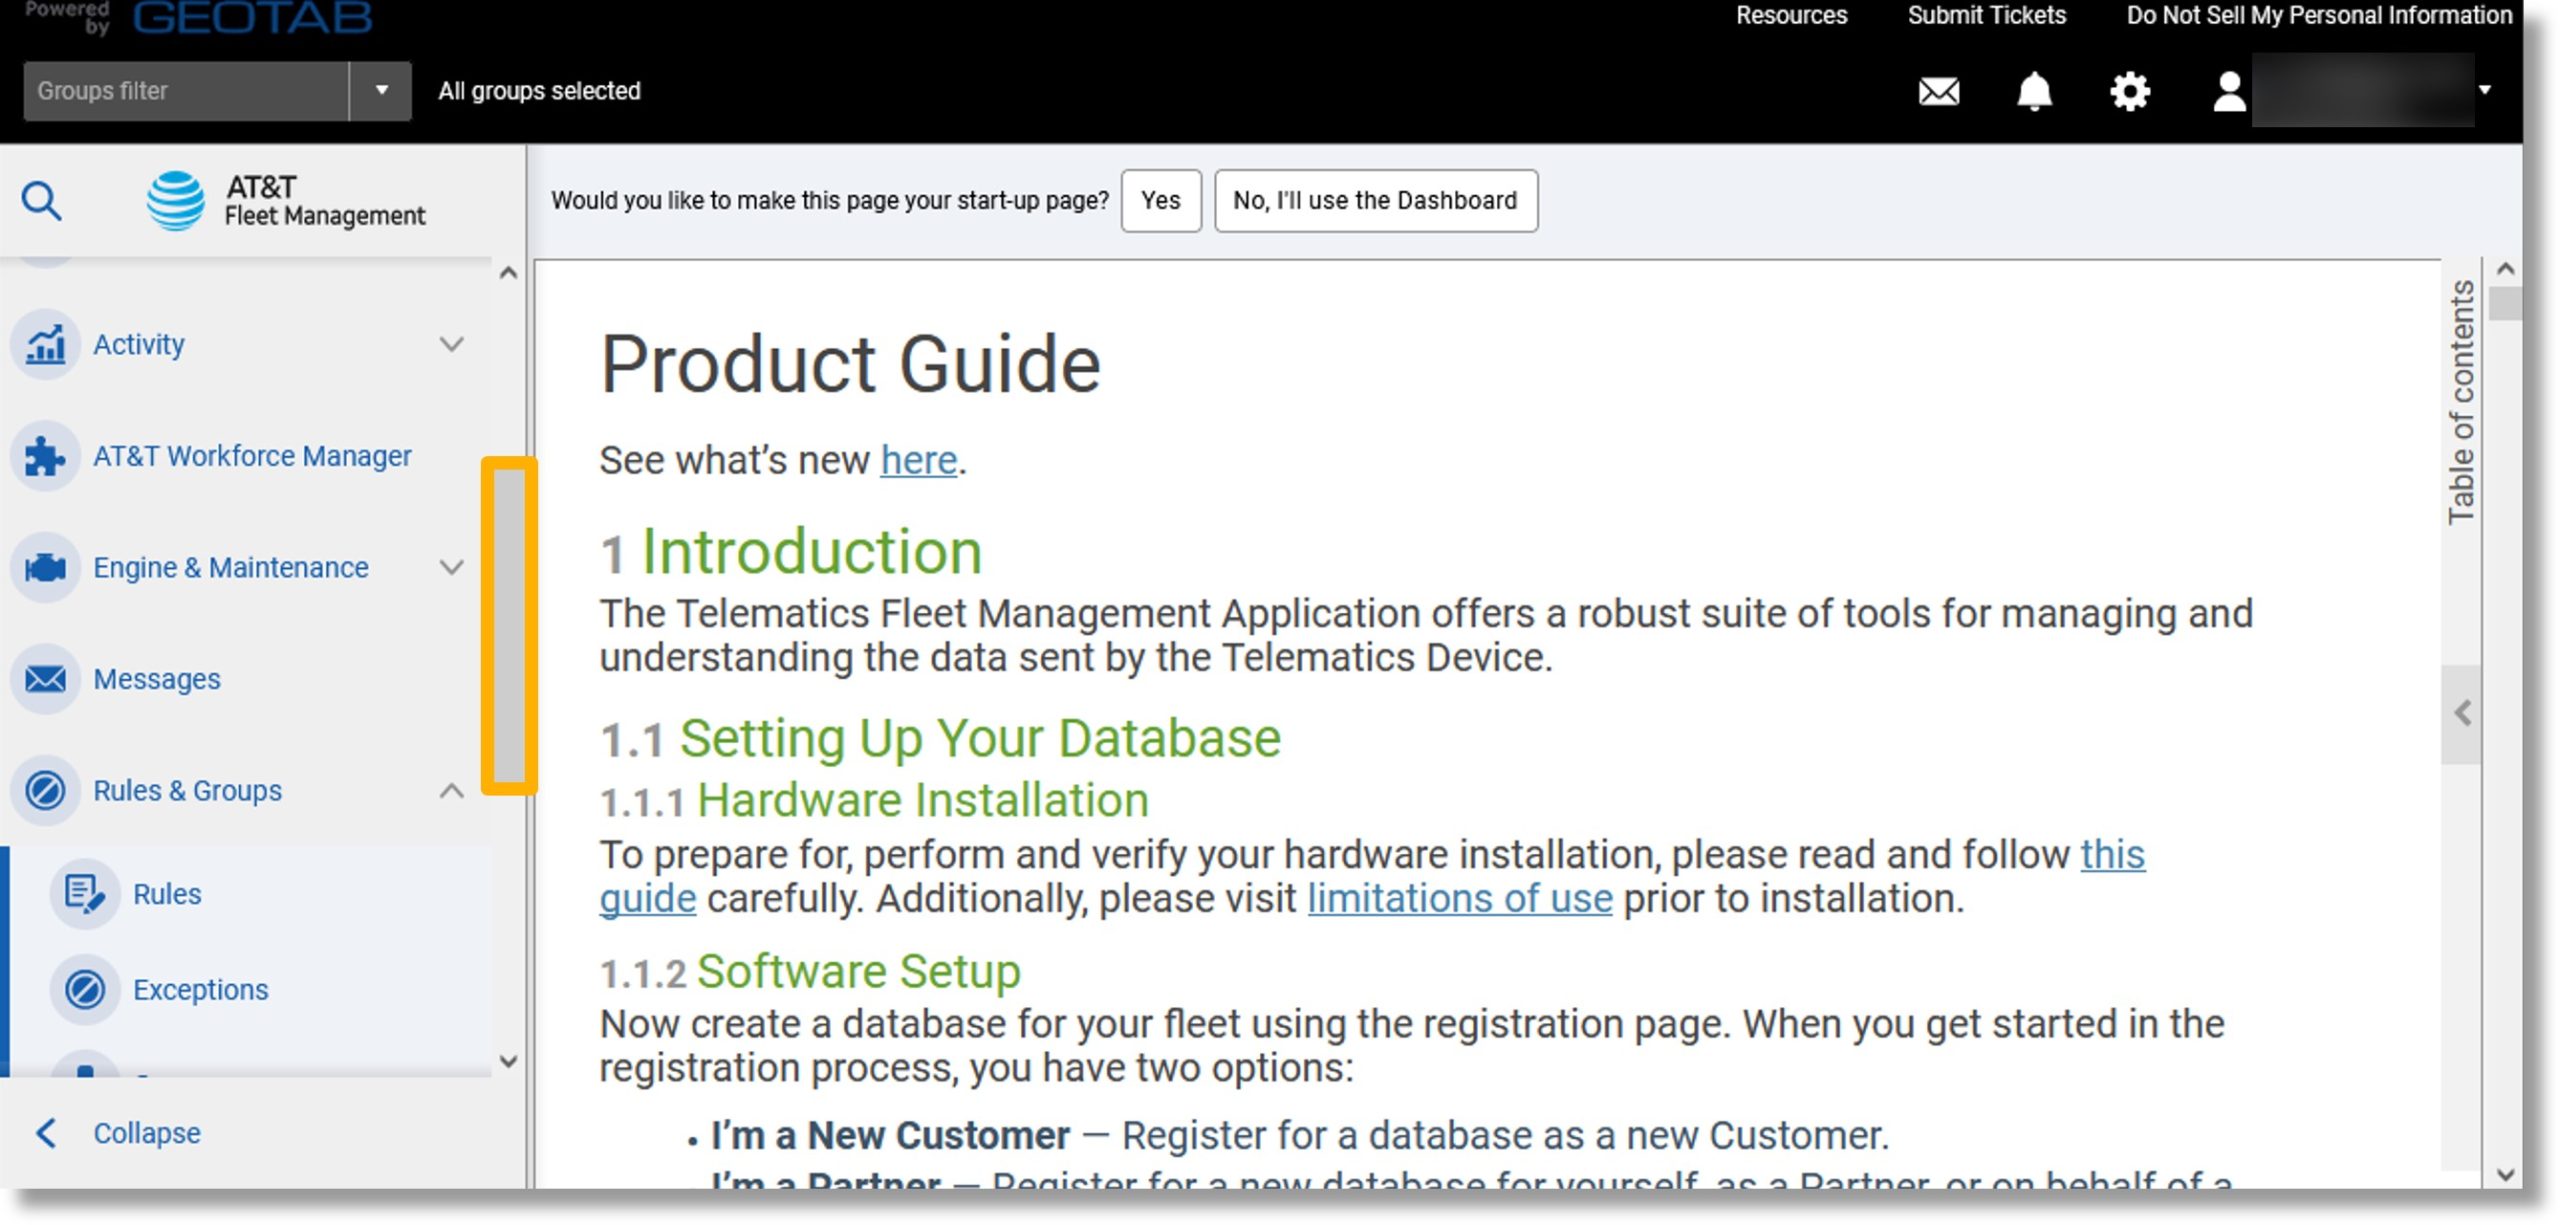
Task: Select Exceptions submenu item
Action: [x=201, y=990]
